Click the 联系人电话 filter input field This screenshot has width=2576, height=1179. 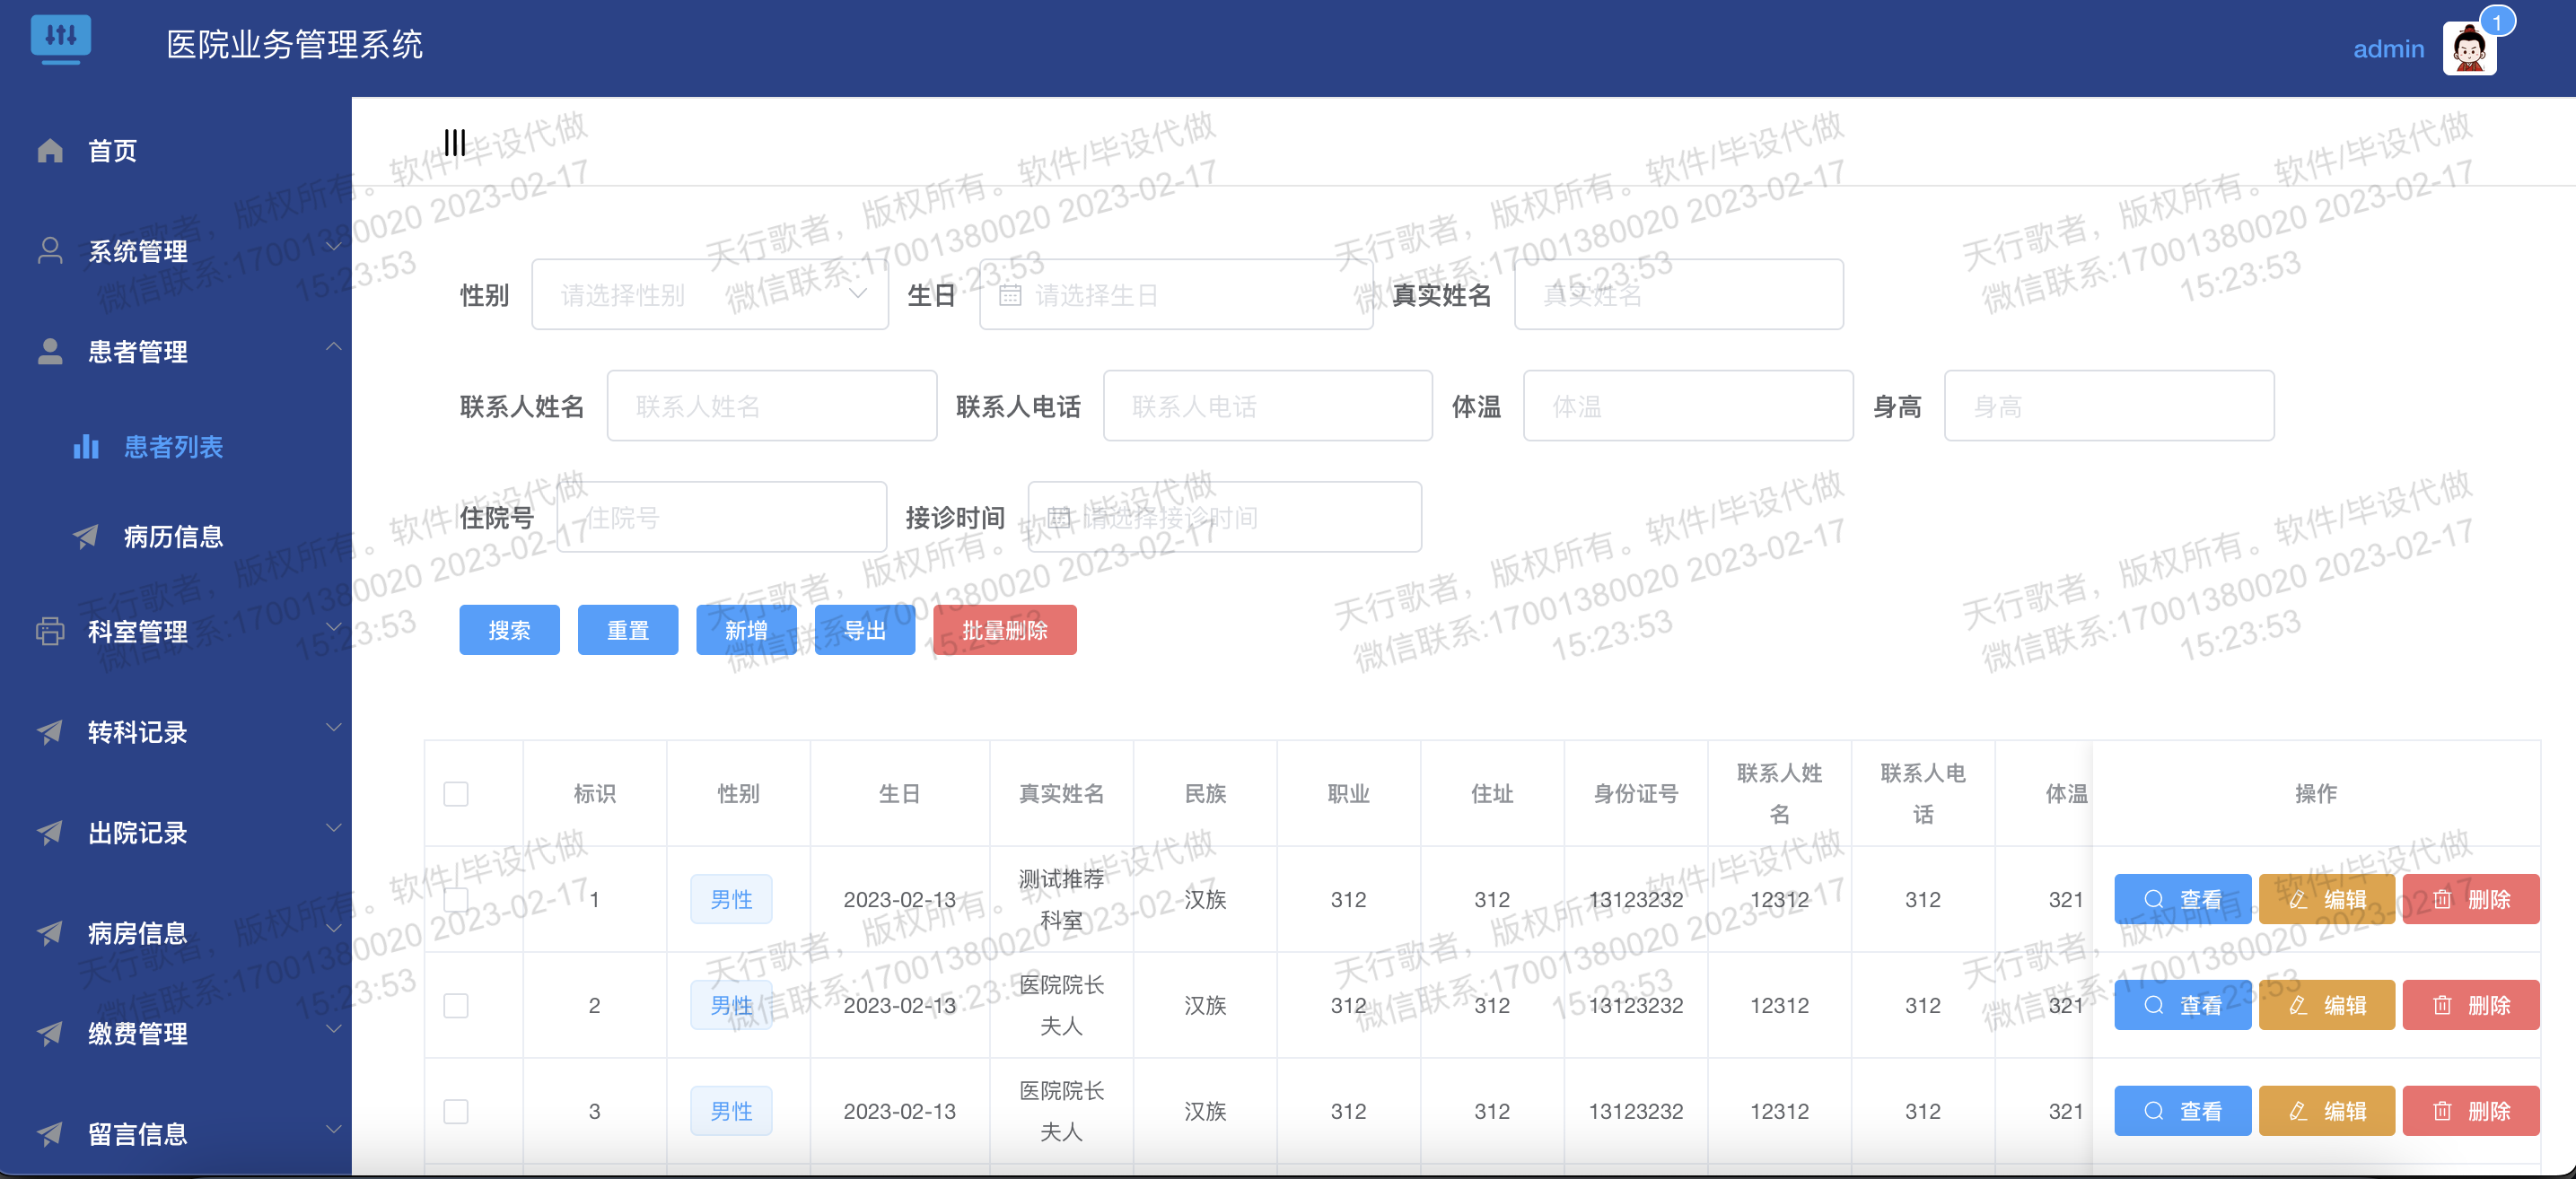(1267, 406)
